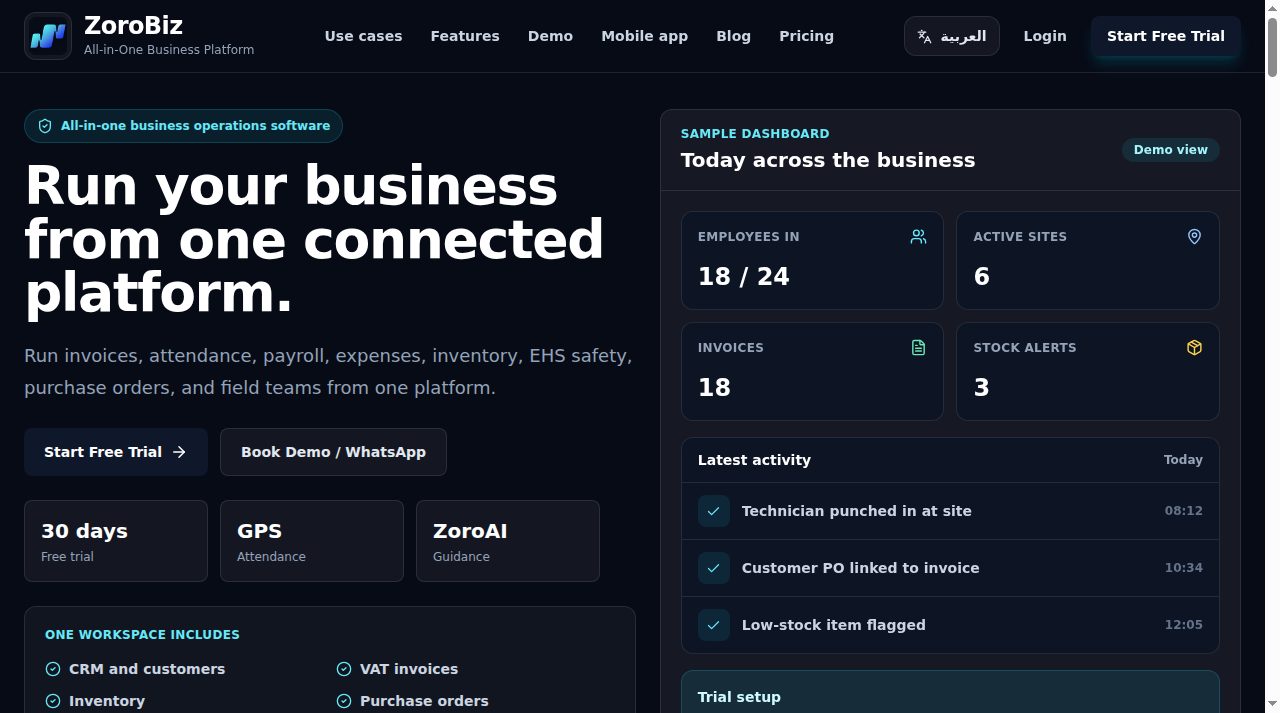Click 'ONE WORKSPACE INCLUDES' label

coord(142,635)
